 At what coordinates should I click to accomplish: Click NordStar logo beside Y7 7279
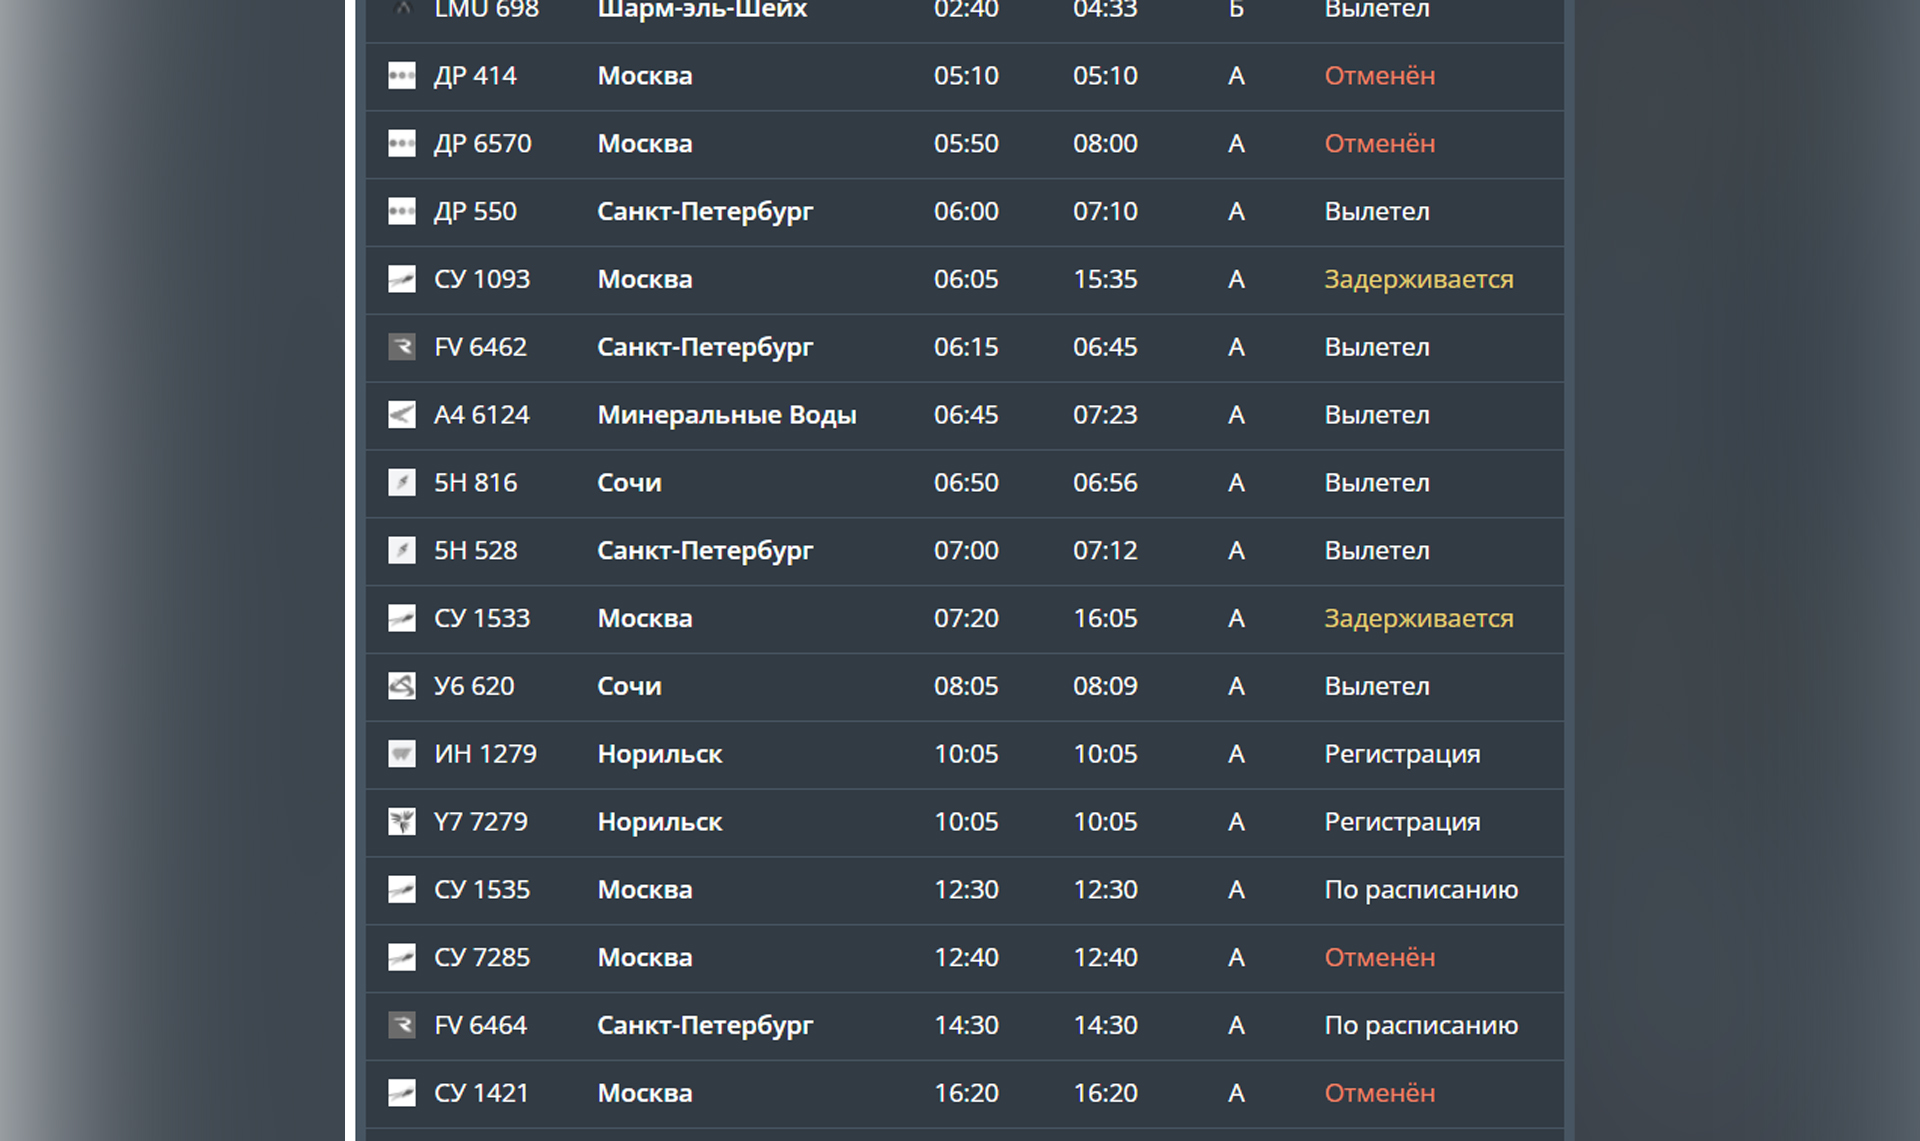point(401,822)
